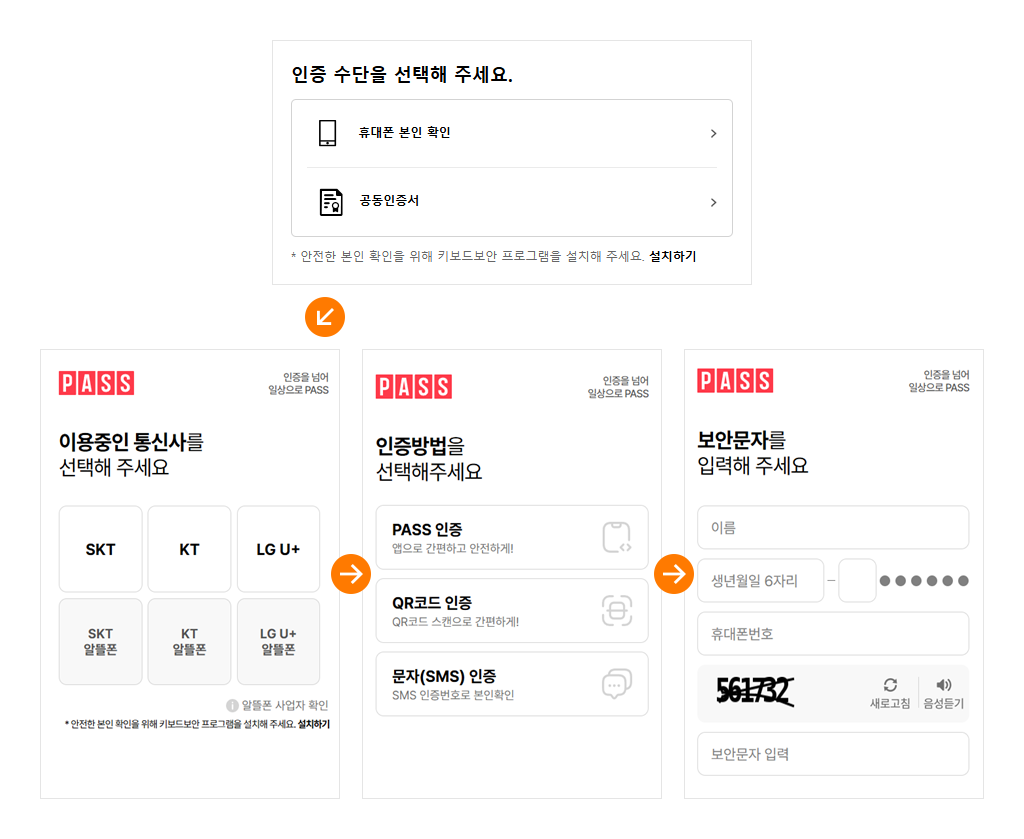Click the mobile phone icon

[x=327, y=133]
